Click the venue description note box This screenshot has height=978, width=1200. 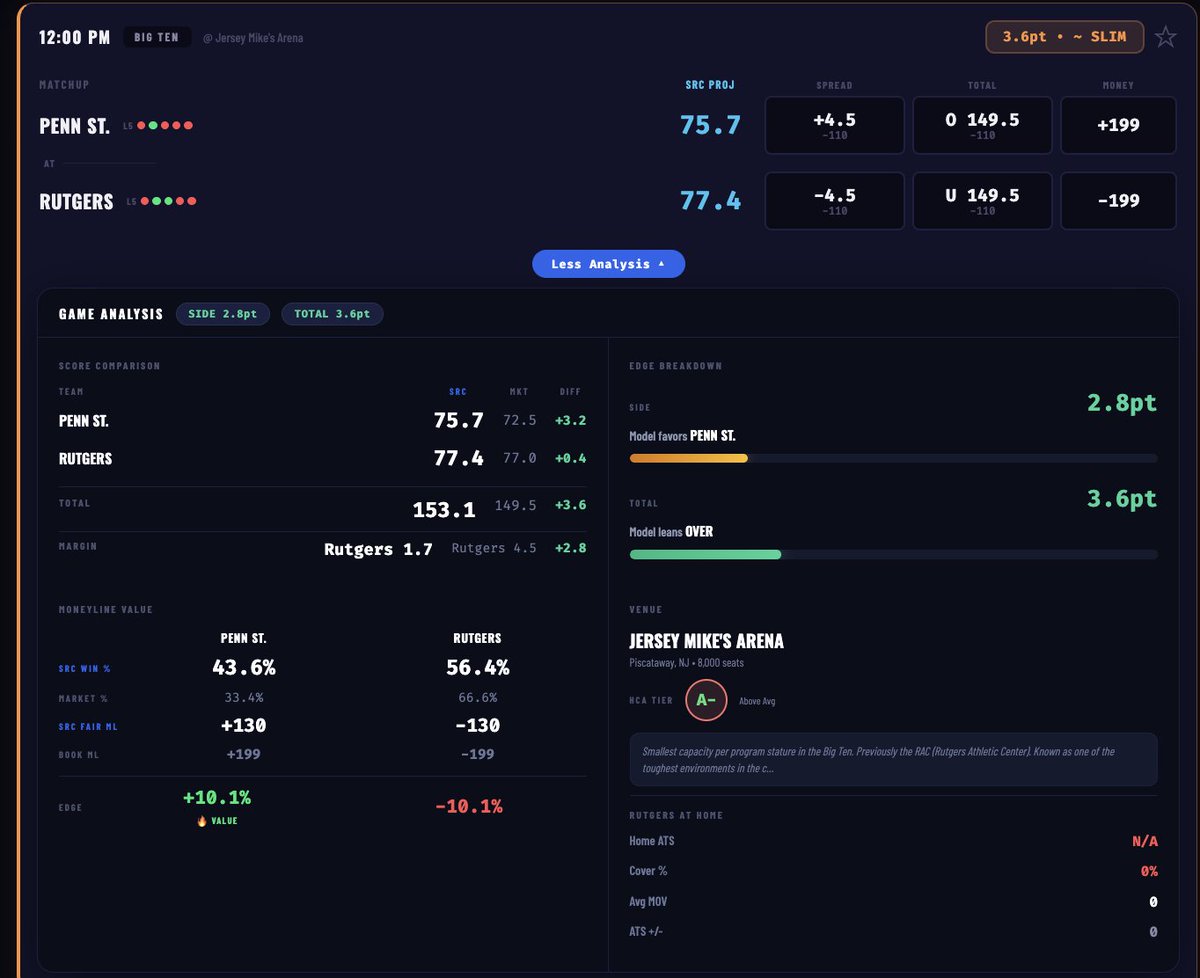893,759
